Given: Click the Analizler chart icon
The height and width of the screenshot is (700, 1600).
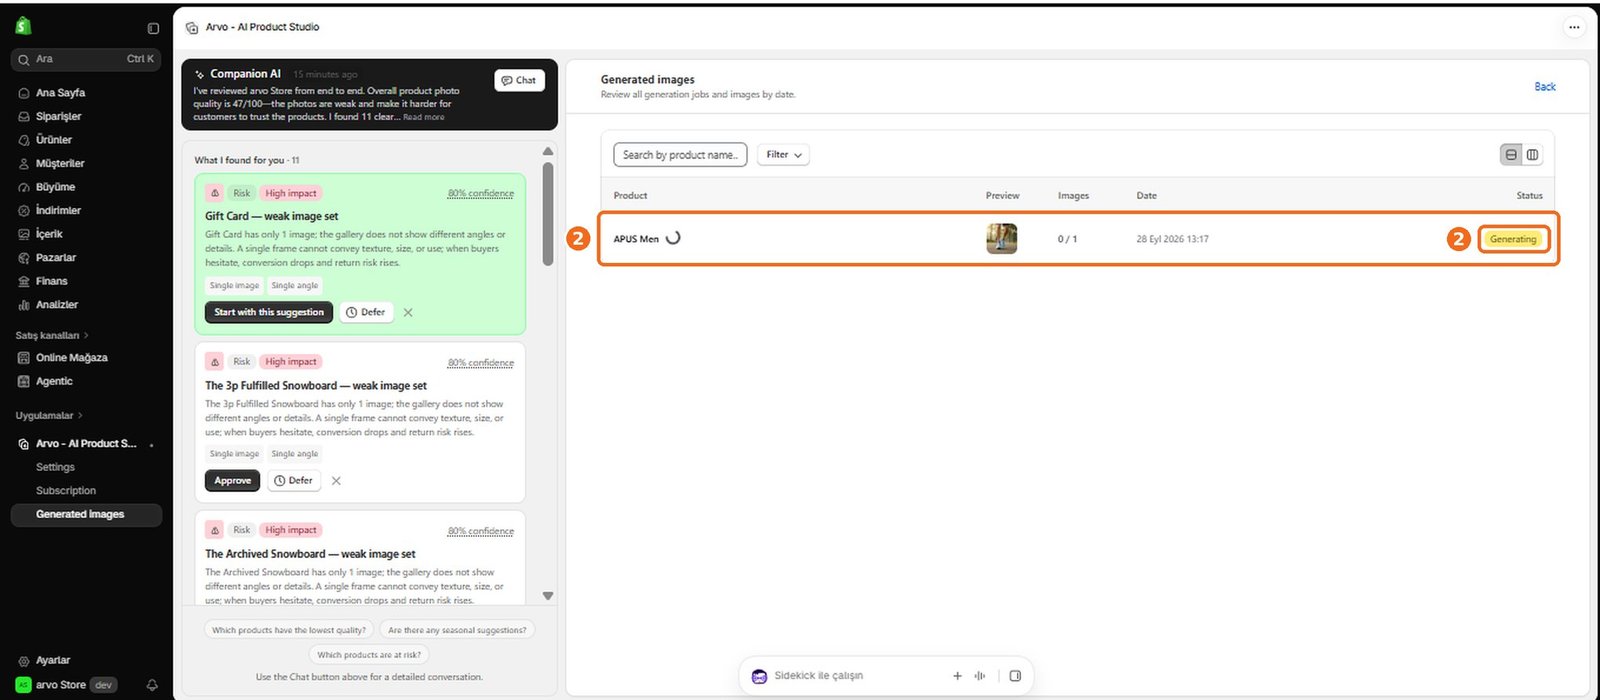Looking at the screenshot, I should (x=24, y=305).
